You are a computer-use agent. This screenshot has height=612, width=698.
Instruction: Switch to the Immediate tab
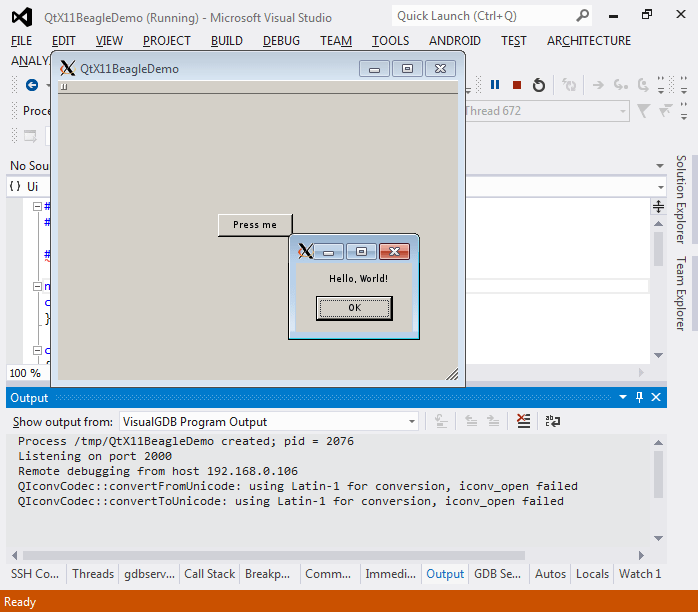click(x=390, y=574)
